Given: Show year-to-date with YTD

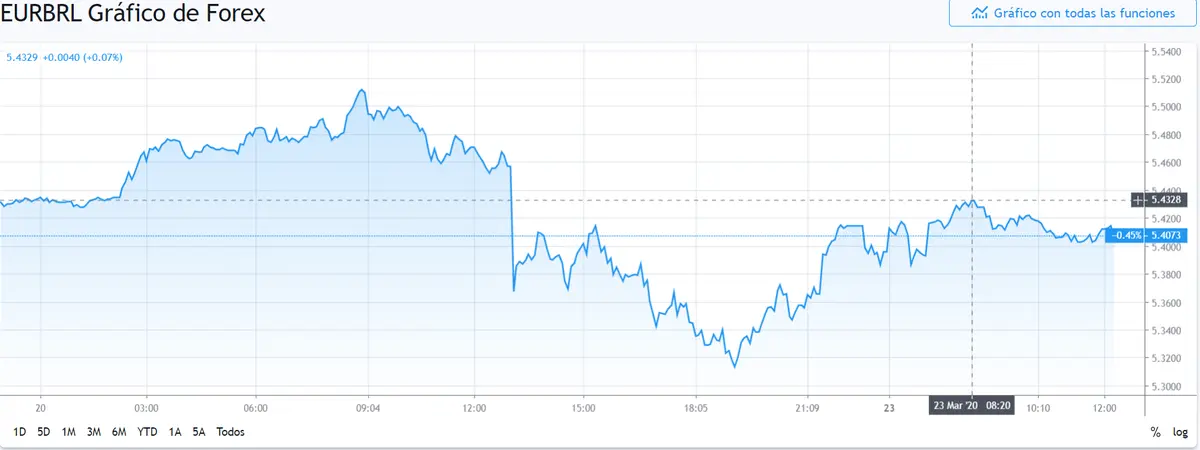Looking at the screenshot, I should (147, 432).
